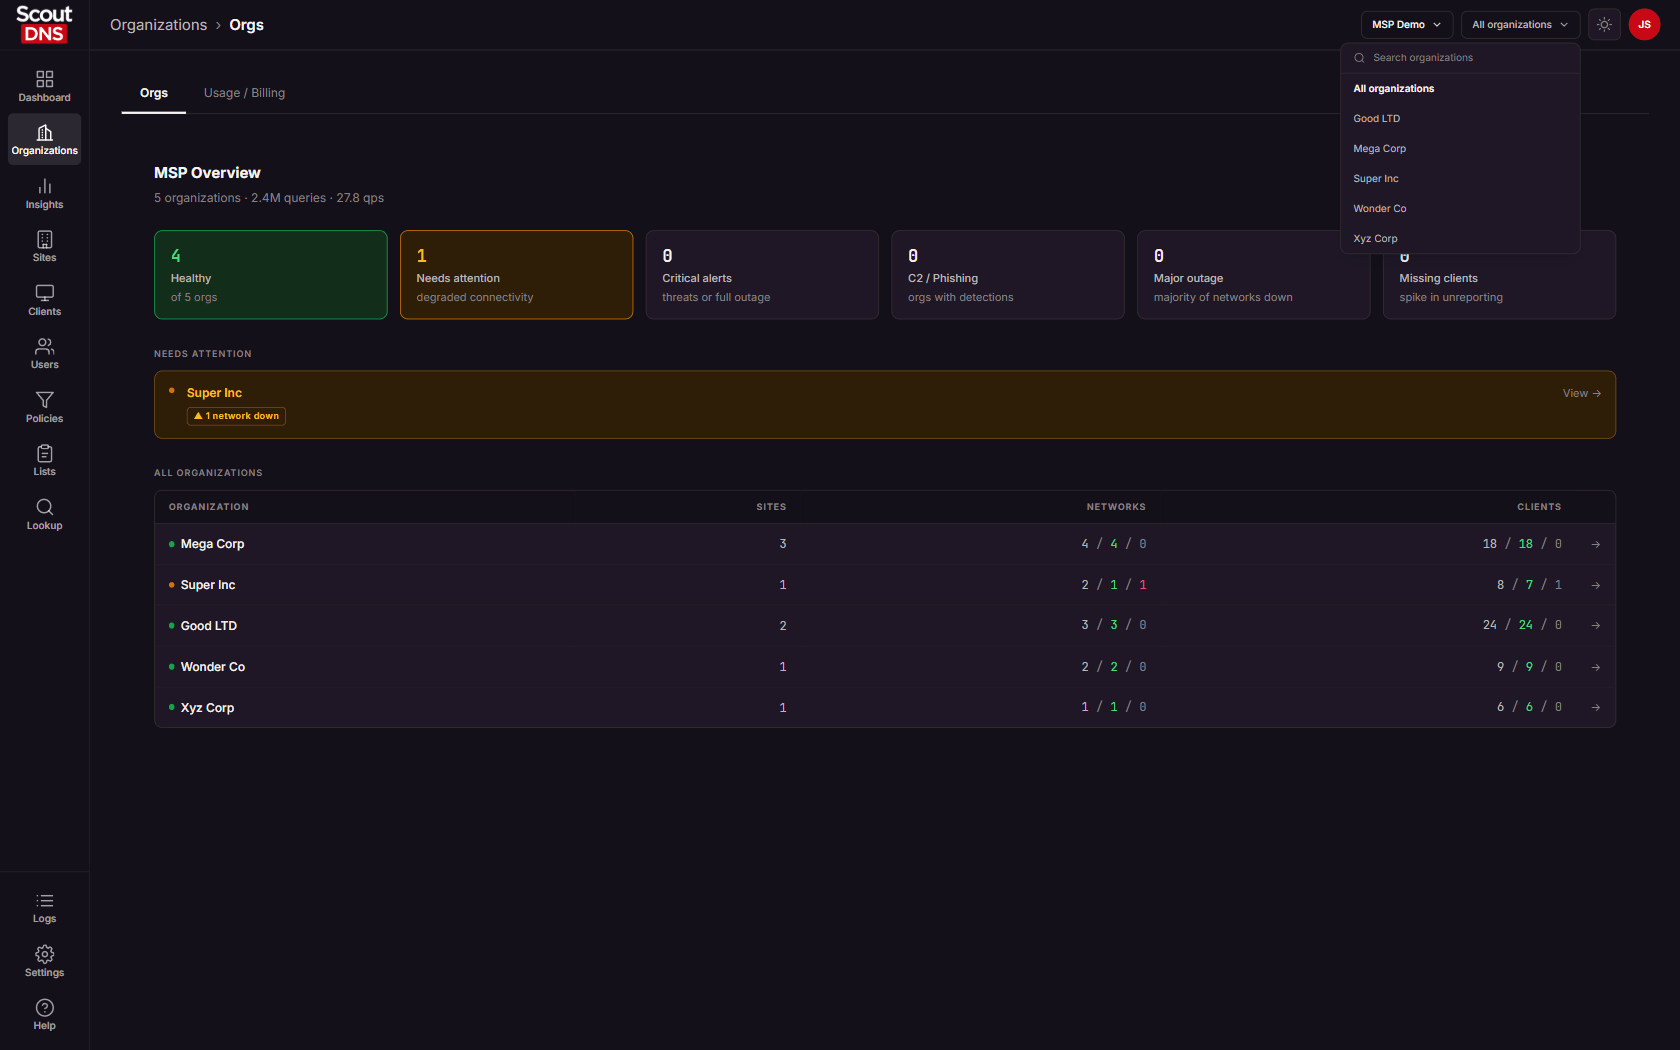
Task: Click the Organization column header
Action: (x=209, y=507)
